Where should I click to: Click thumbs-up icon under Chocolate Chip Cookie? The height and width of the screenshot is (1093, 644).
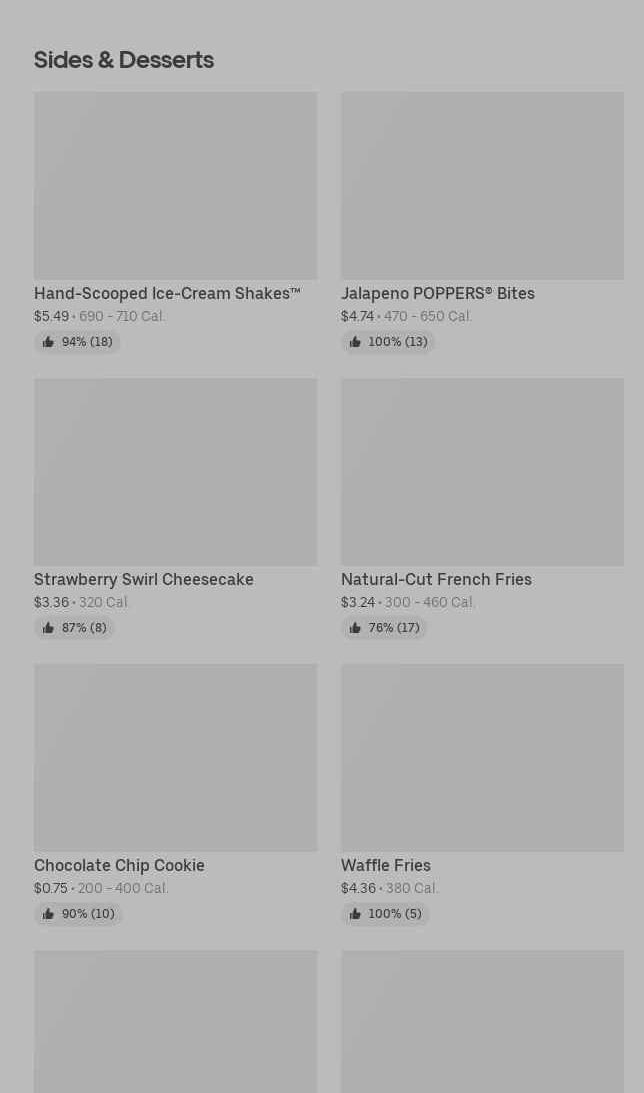tap(48, 914)
